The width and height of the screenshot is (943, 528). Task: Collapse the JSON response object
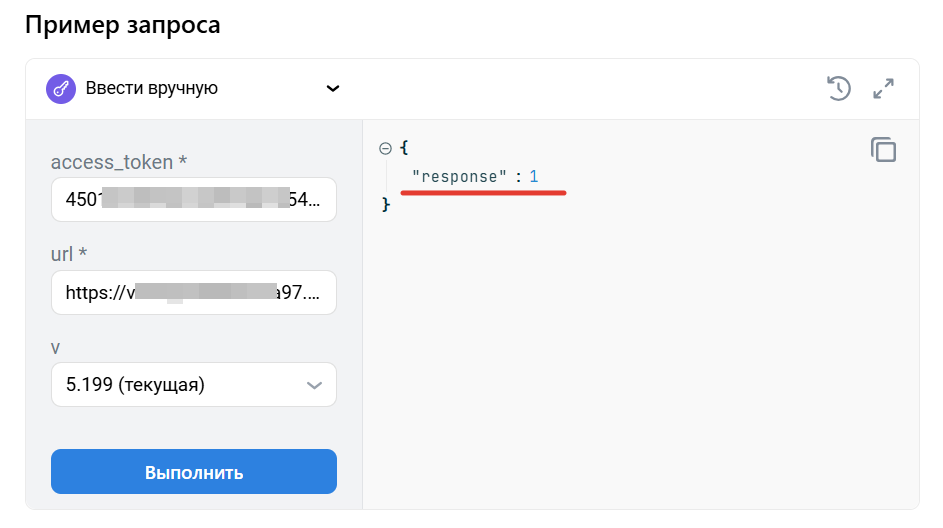click(x=385, y=148)
